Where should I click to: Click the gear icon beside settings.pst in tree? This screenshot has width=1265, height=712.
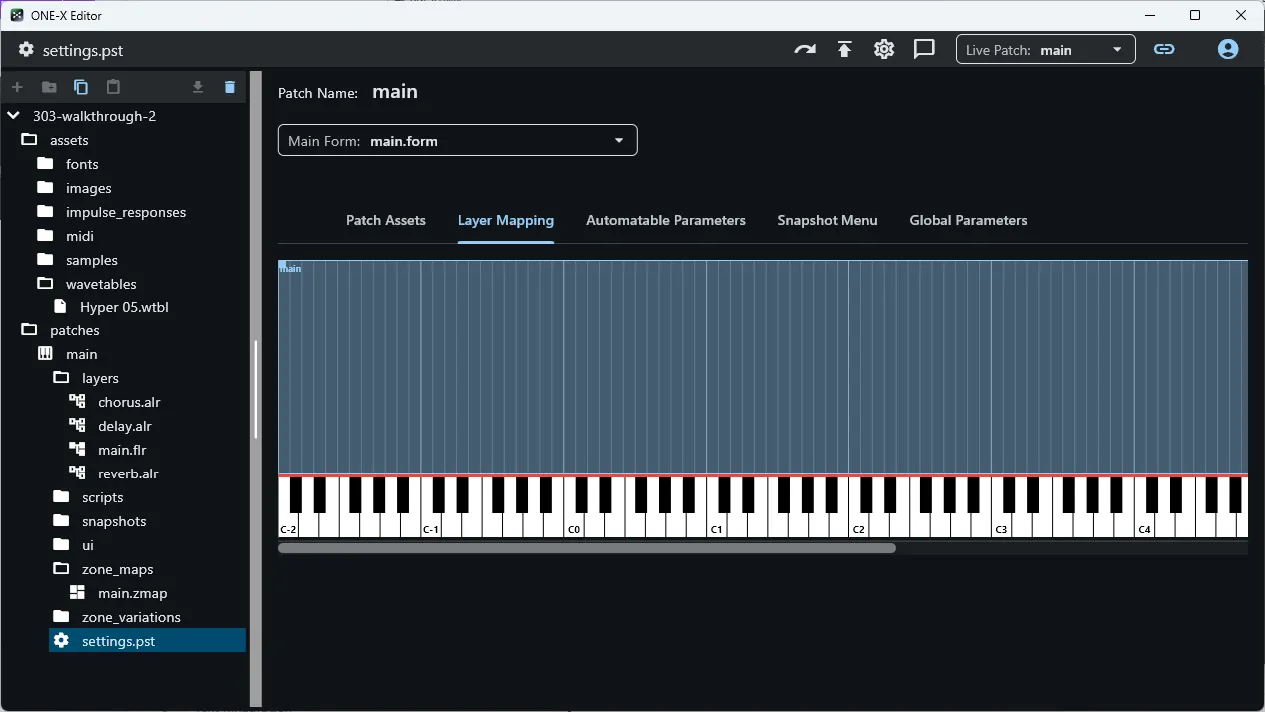(x=61, y=641)
